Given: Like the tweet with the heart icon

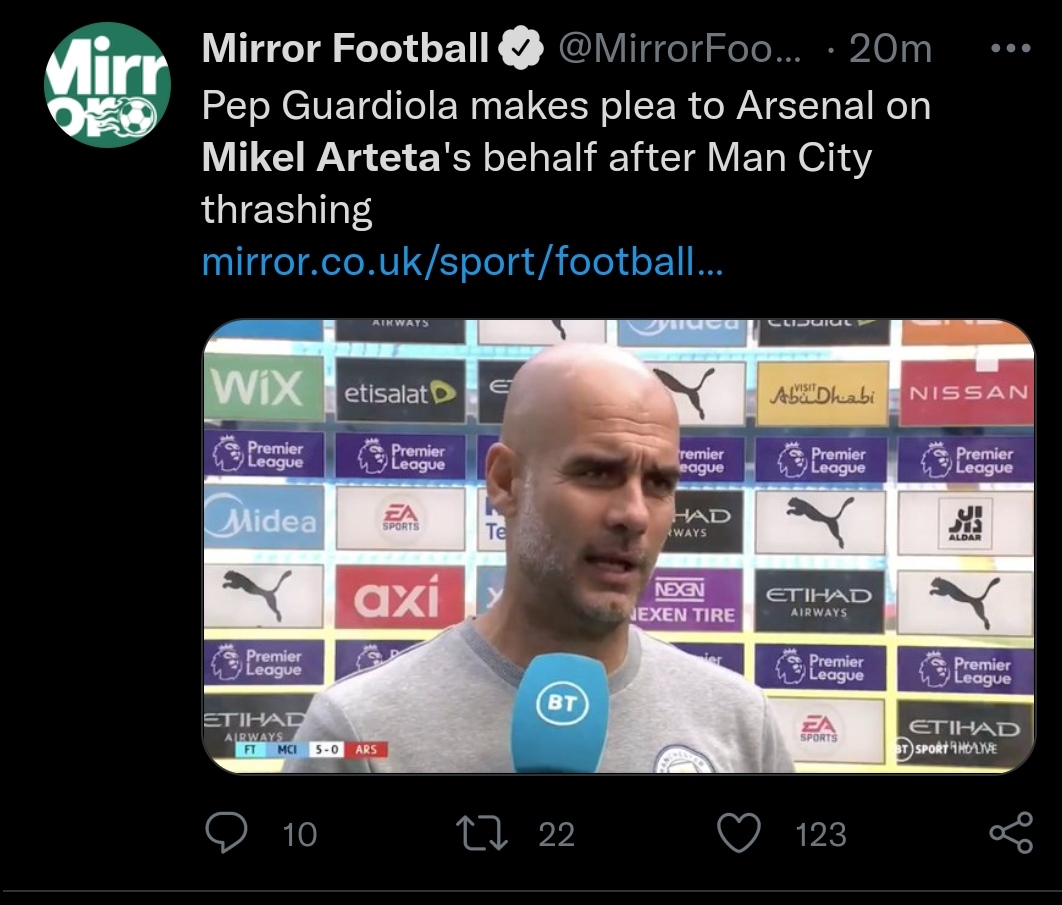Looking at the screenshot, I should click(x=740, y=833).
